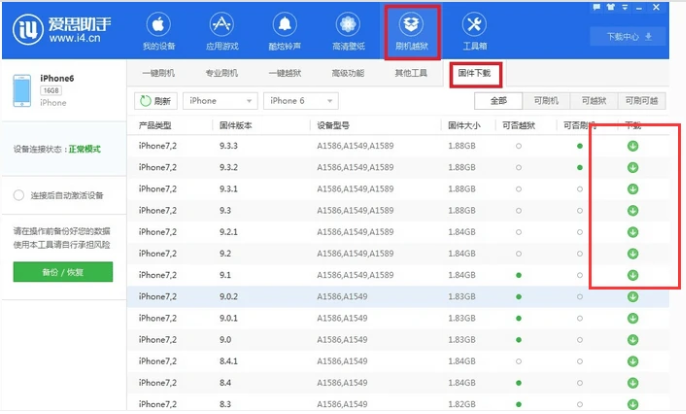Screen dimensions: 686x414
Task: Open the iPhone 6 model dropdown
Action: tap(301, 101)
